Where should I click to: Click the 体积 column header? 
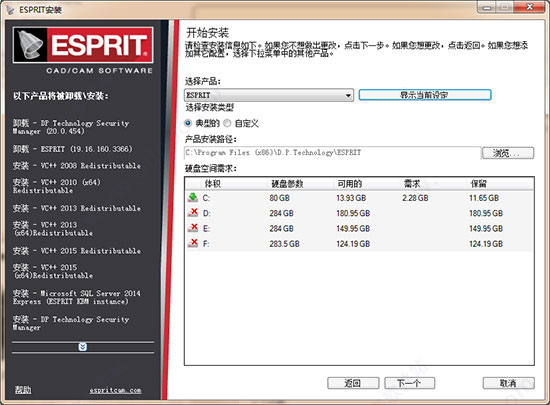(x=213, y=183)
